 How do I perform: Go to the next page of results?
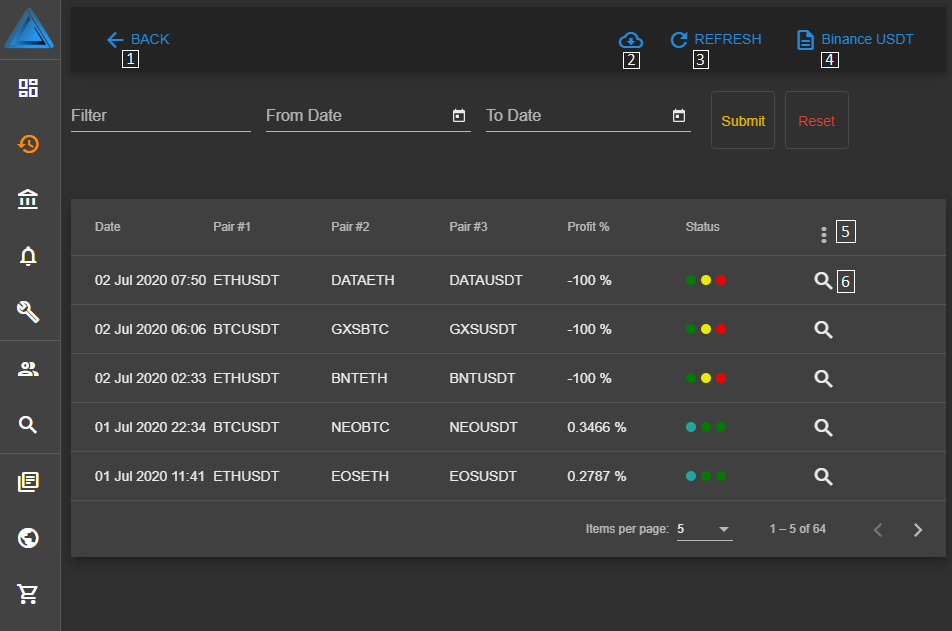[918, 530]
